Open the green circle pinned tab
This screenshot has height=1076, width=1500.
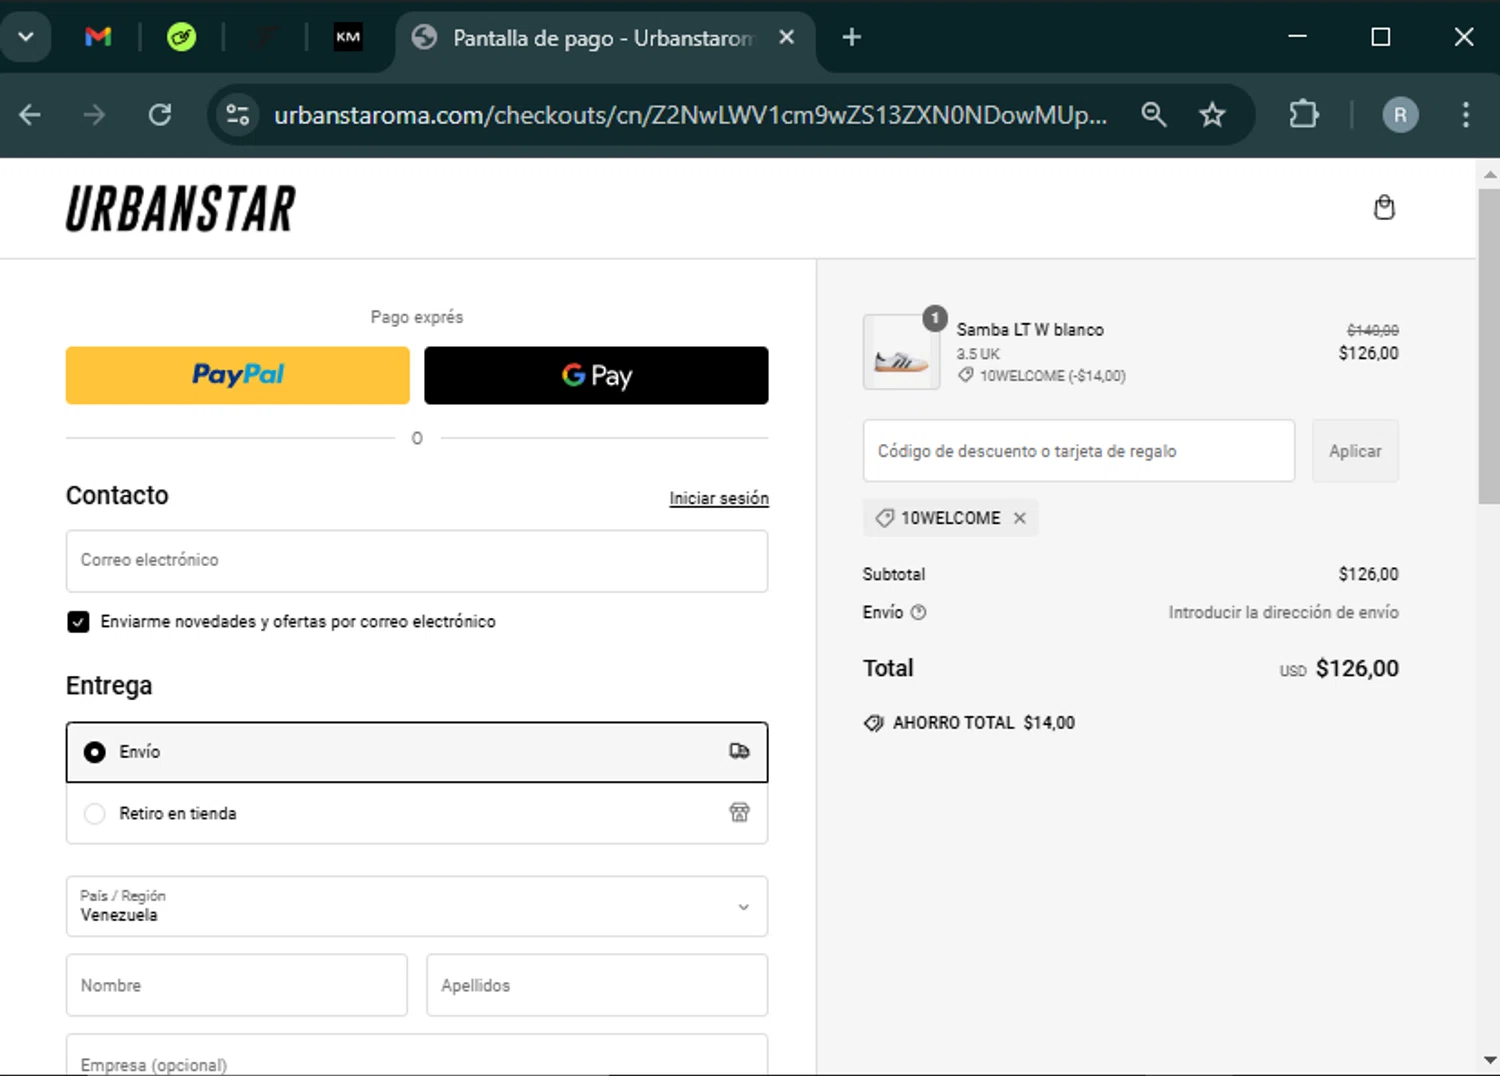pyautogui.click(x=181, y=37)
